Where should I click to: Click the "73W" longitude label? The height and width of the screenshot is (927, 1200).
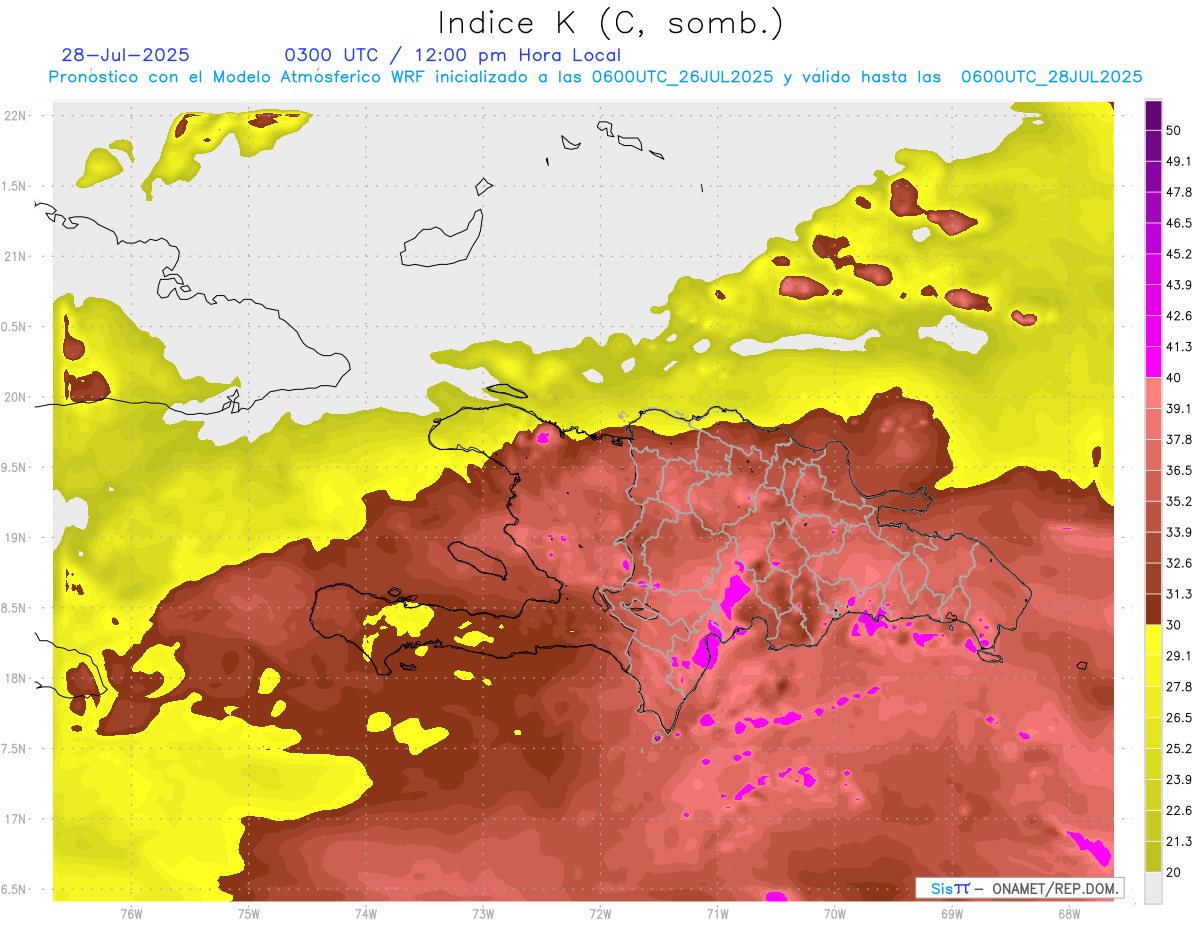483,913
